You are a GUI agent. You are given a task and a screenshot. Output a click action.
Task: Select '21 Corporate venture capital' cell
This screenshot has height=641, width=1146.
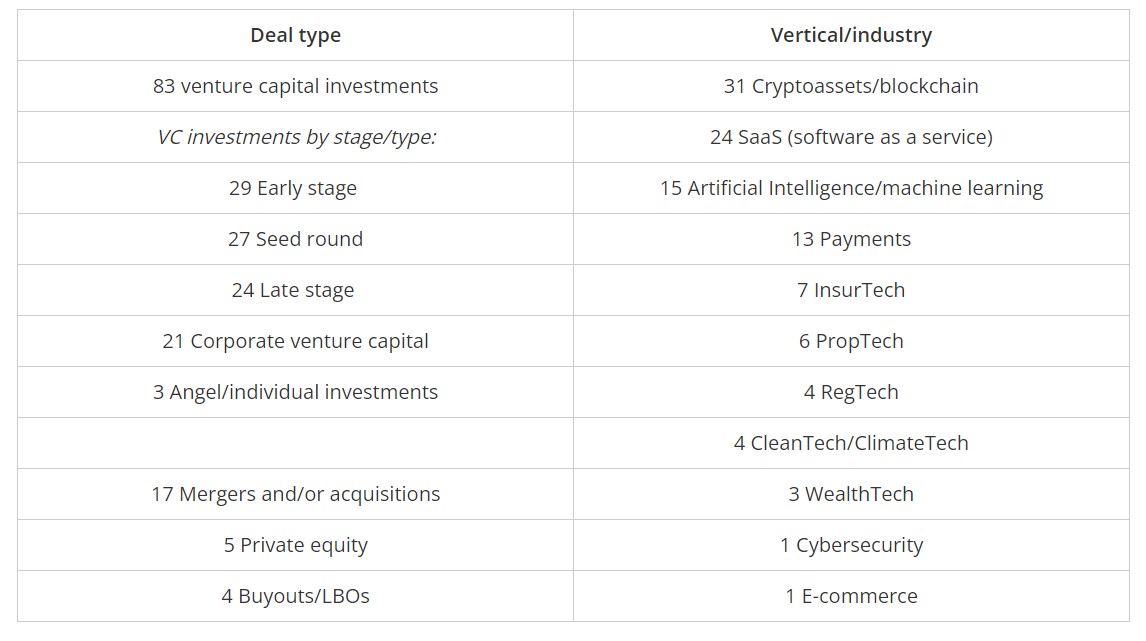295,341
